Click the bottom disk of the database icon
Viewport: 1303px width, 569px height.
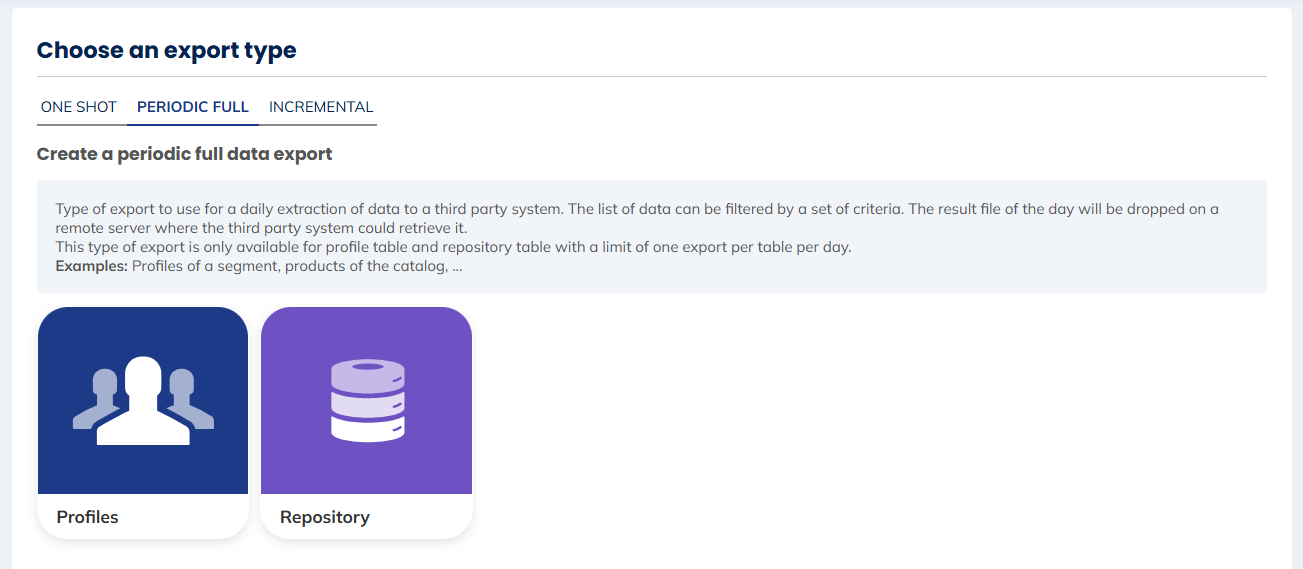pos(367,429)
